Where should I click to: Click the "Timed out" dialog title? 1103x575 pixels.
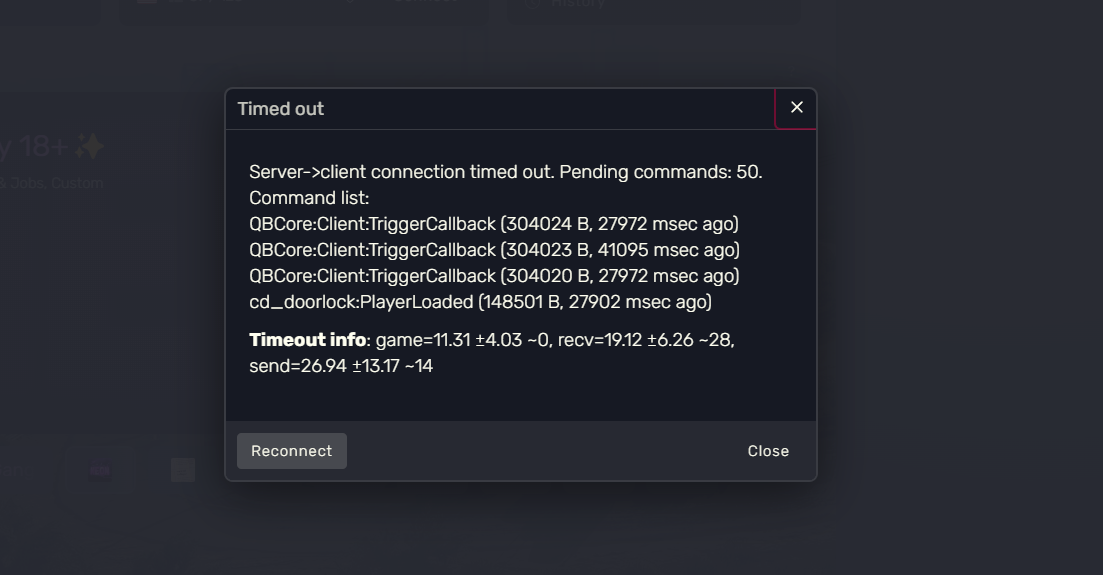[x=281, y=109]
